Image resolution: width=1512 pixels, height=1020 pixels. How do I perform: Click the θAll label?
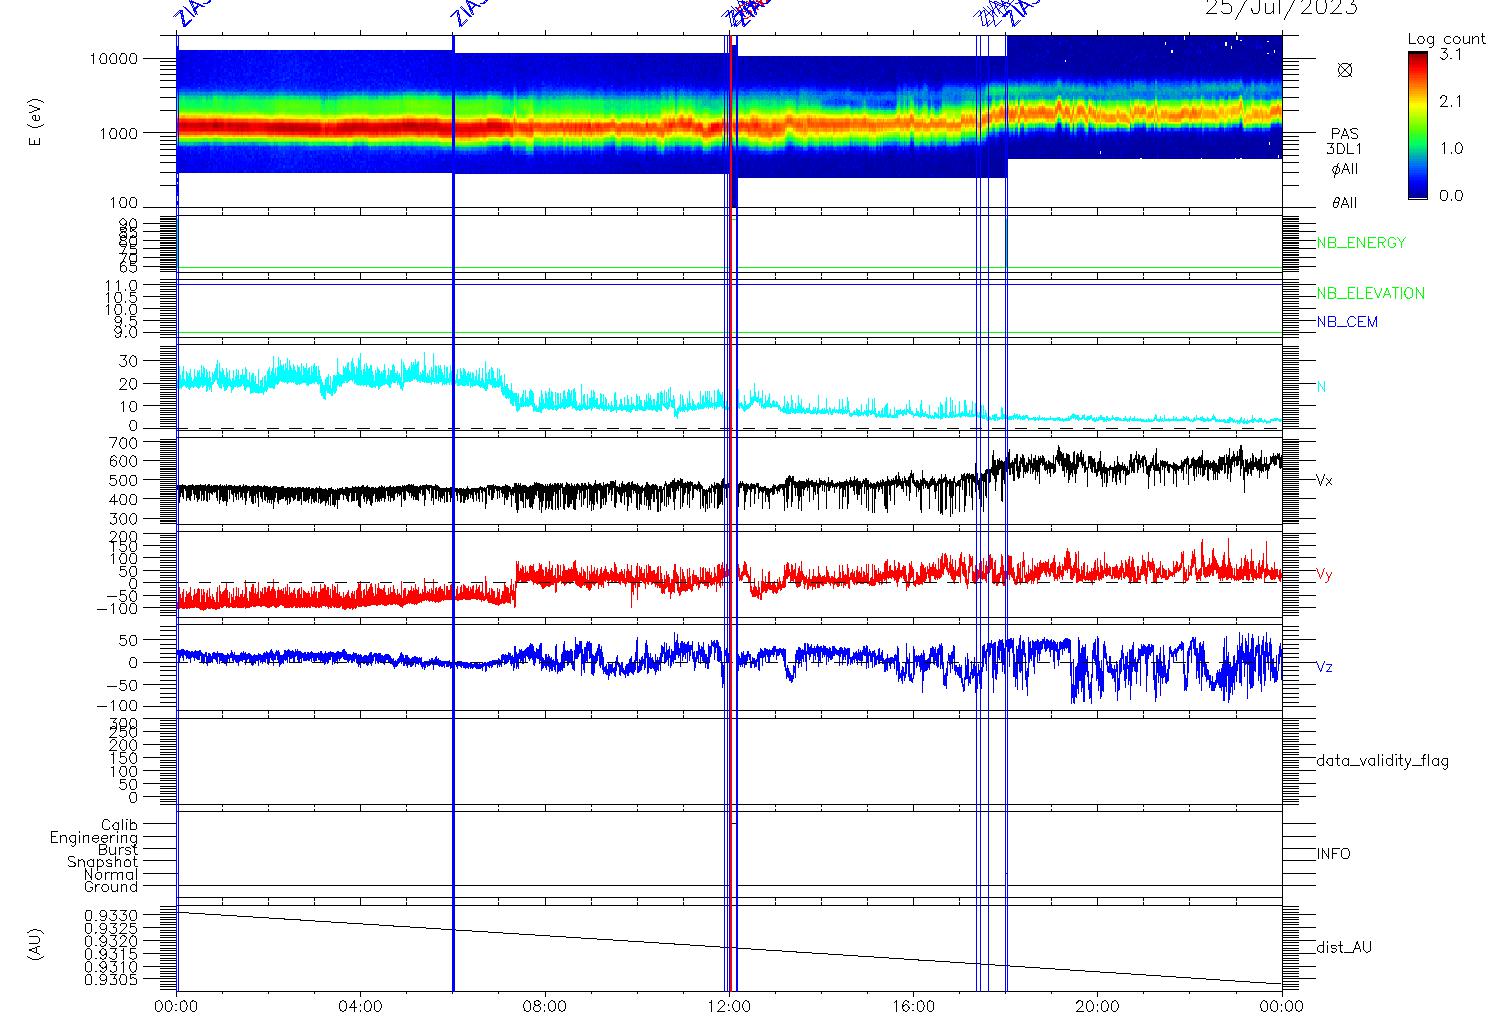1345,203
